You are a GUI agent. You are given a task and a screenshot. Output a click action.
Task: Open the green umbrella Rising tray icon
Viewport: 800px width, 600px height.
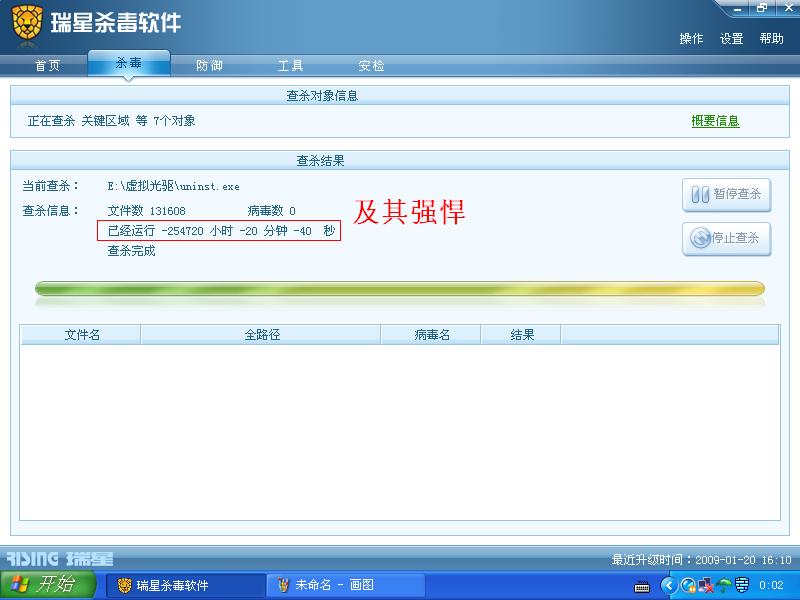(723, 585)
